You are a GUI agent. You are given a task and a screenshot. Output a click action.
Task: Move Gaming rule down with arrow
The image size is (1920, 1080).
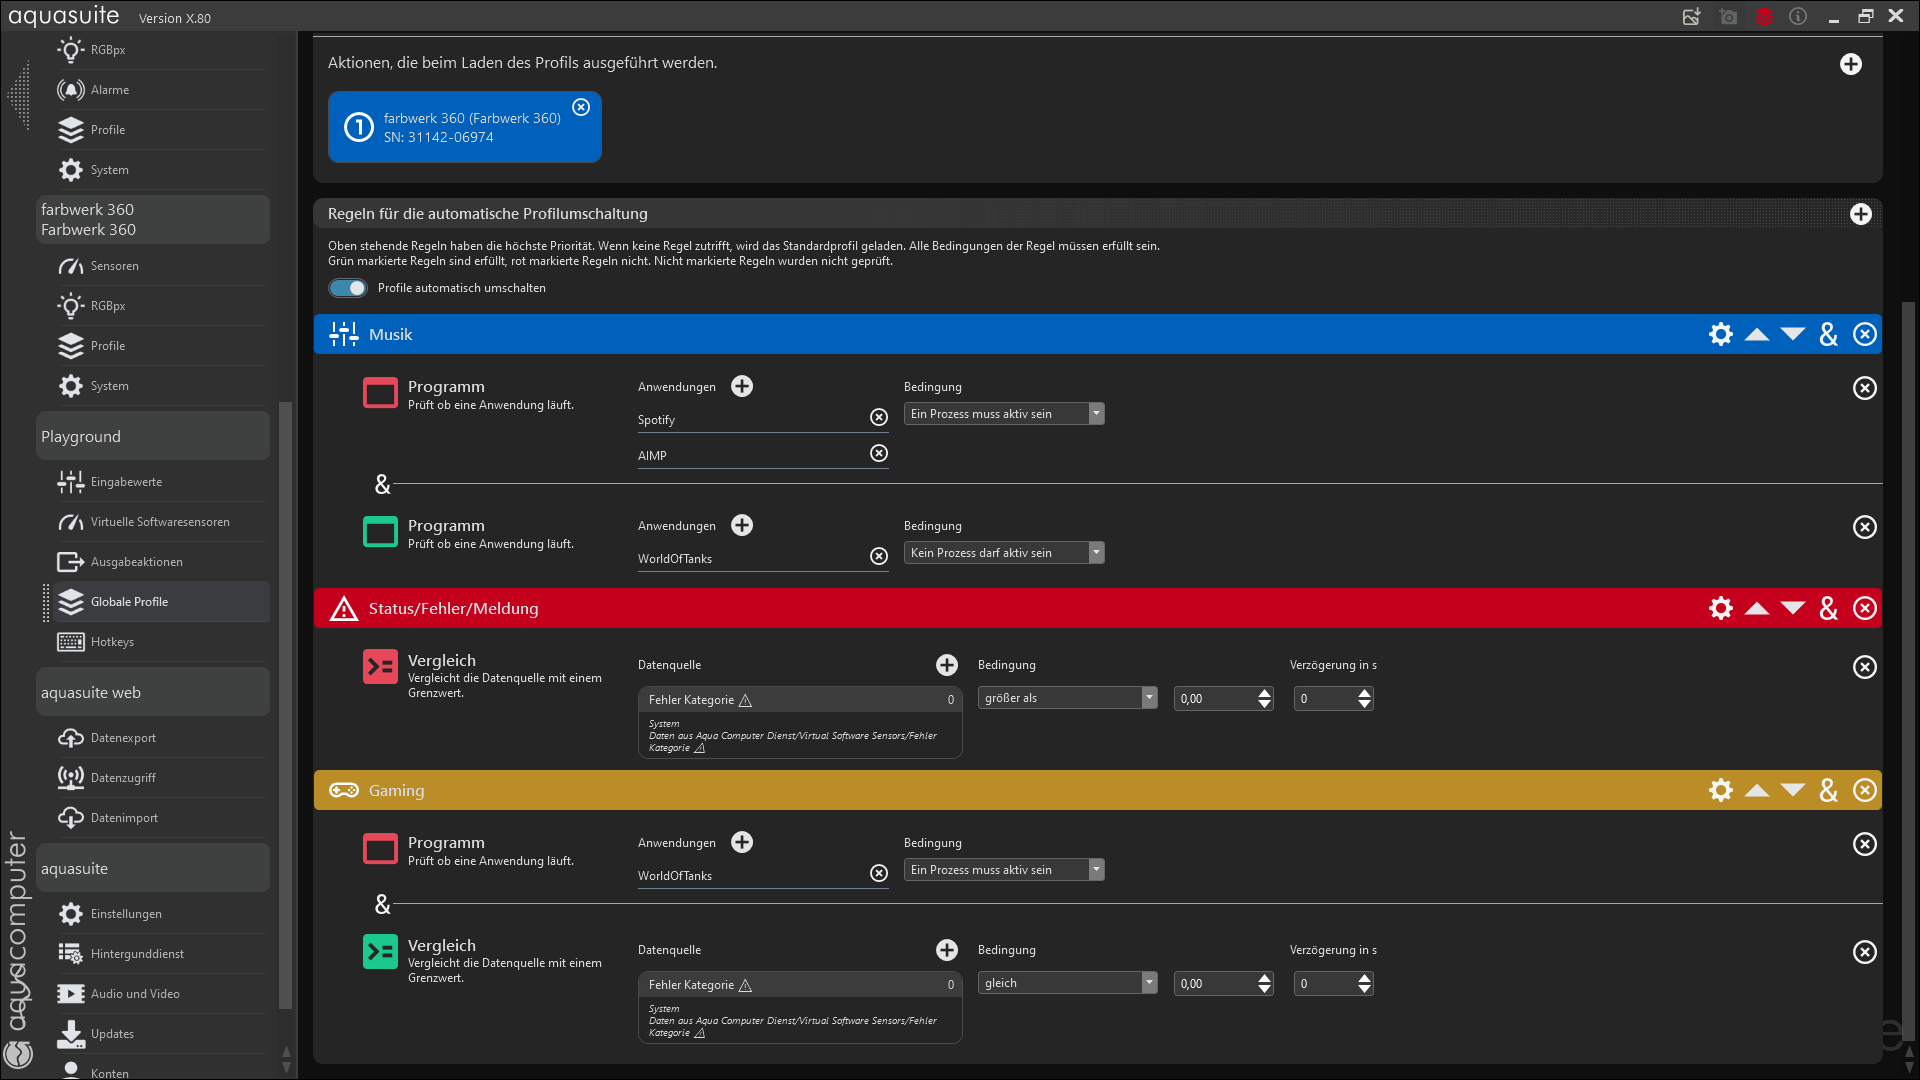(1792, 790)
